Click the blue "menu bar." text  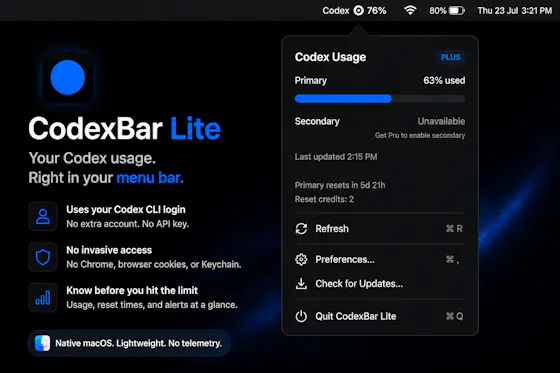pyautogui.click(x=150, y=178)
